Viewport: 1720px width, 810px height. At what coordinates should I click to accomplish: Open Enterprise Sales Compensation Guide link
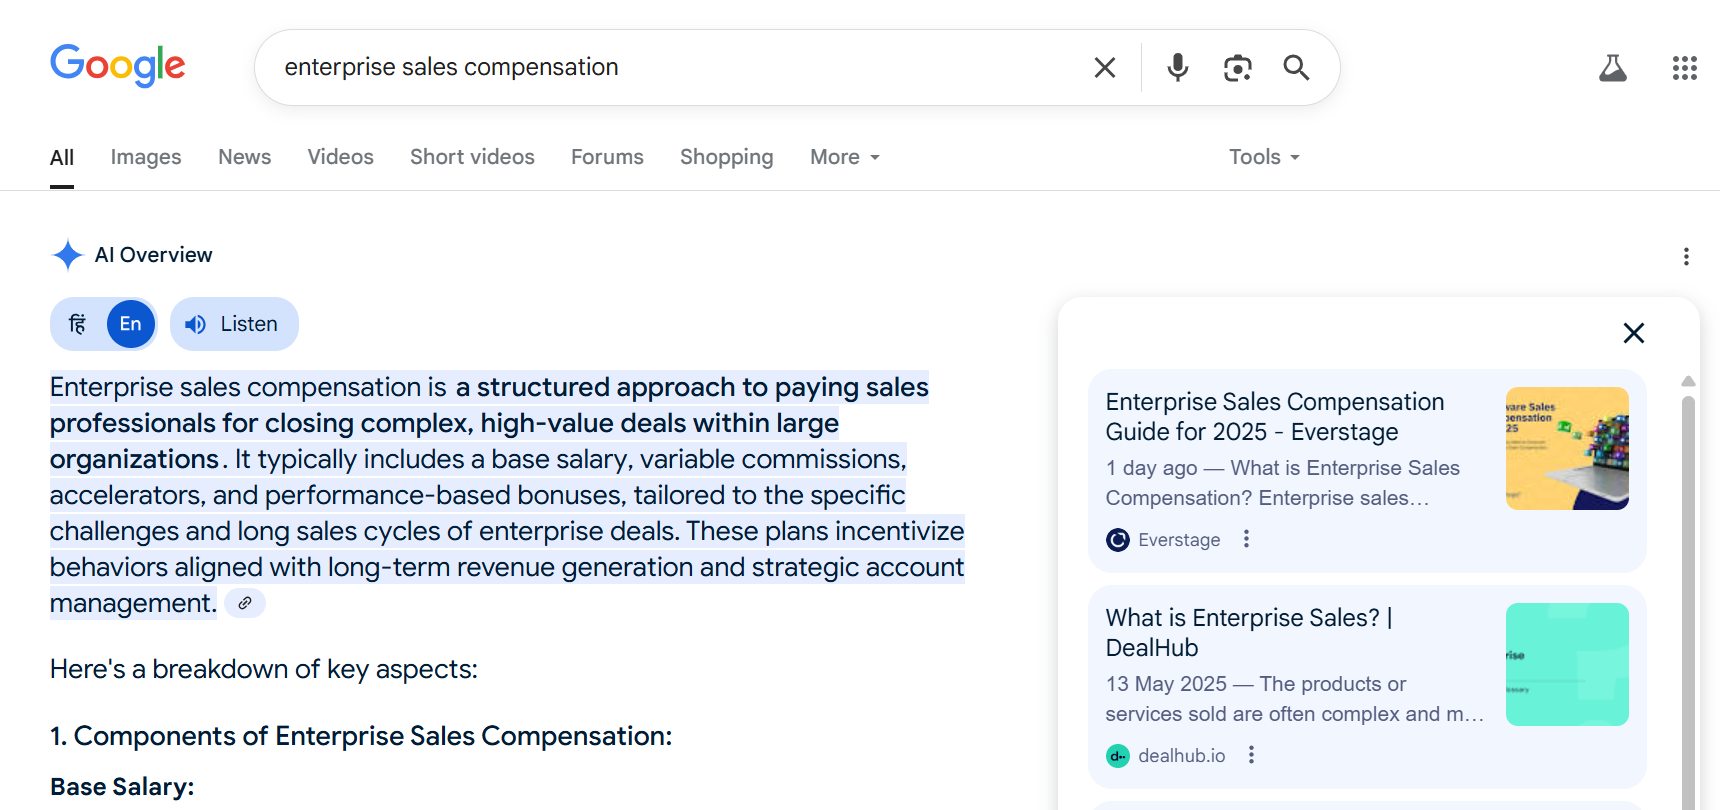click(x=1275, y=417)
